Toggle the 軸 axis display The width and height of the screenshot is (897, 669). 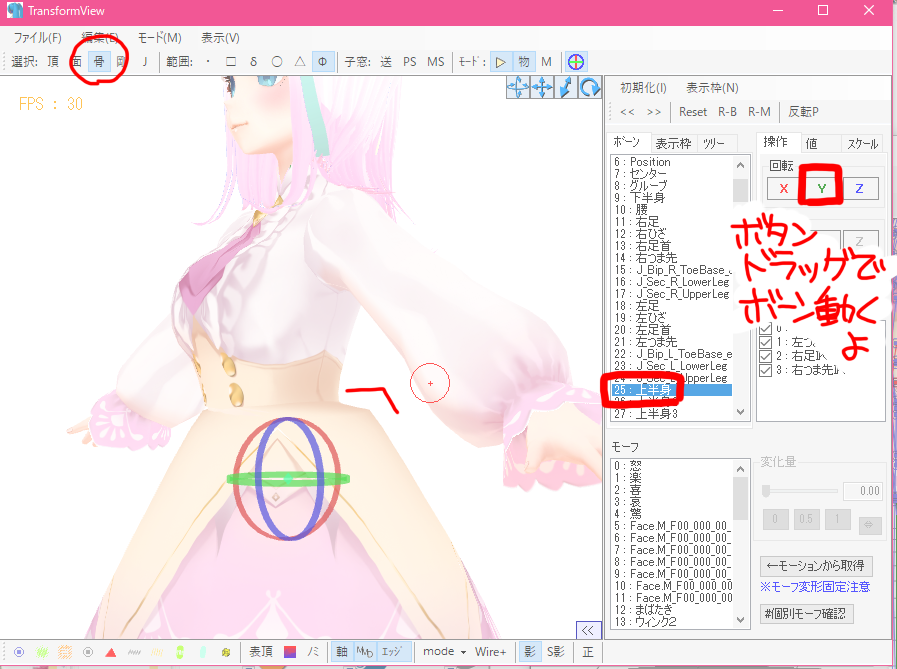click(342, 652)
